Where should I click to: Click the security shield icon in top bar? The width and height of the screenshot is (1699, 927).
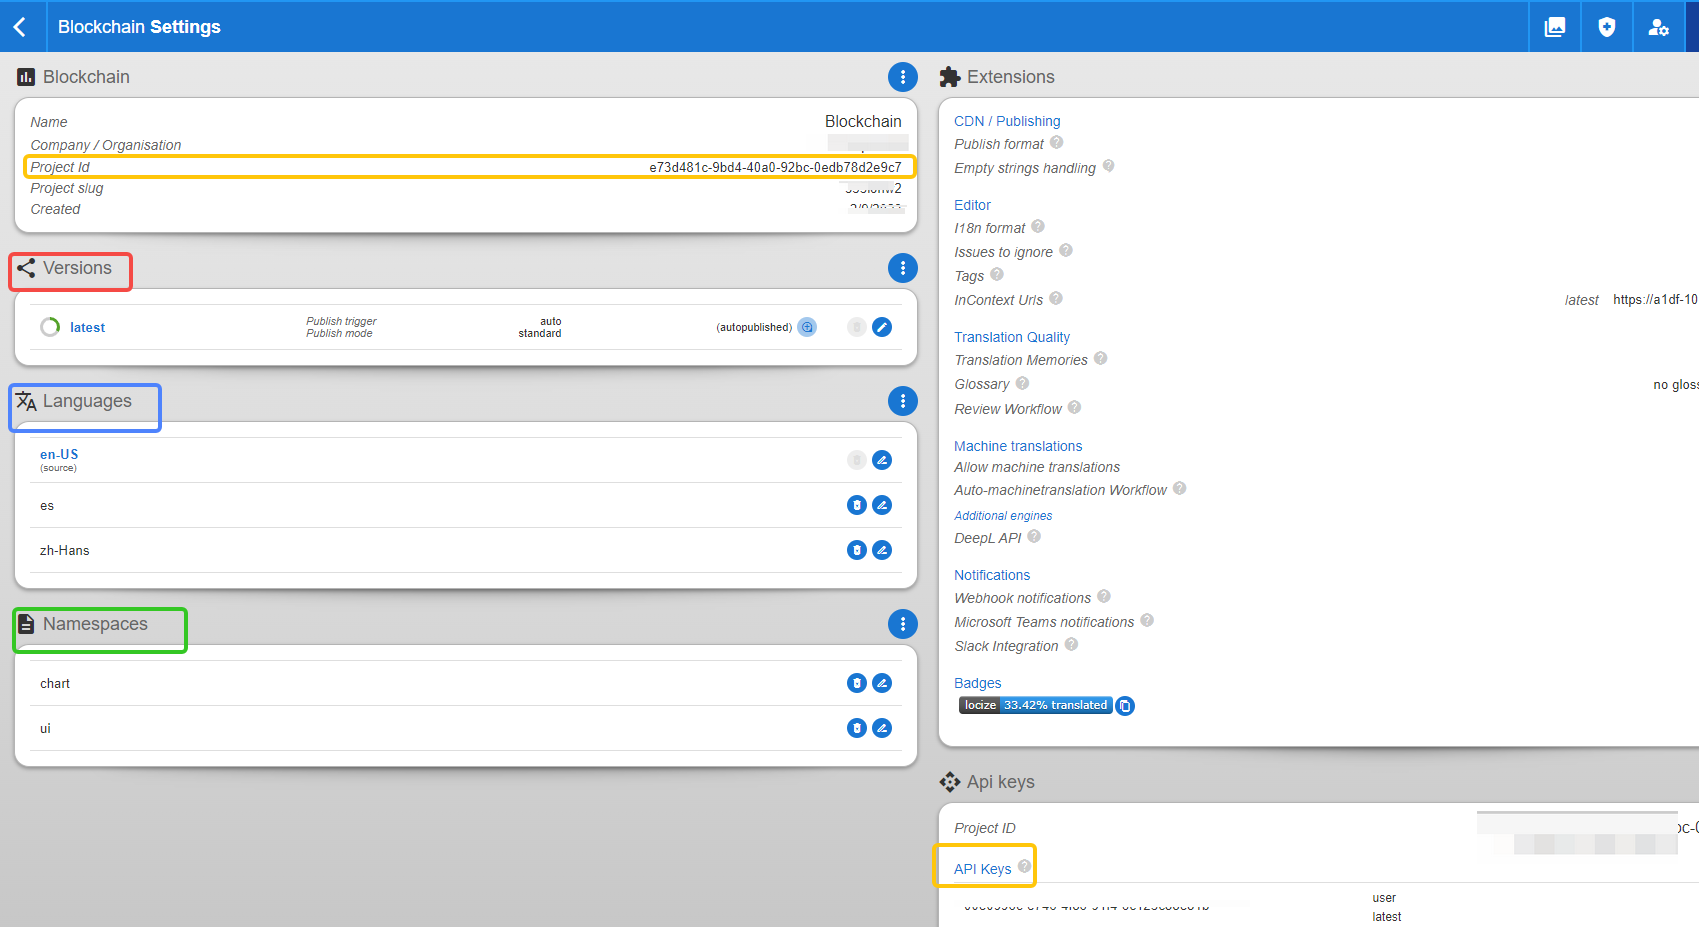pos(1606,26)
